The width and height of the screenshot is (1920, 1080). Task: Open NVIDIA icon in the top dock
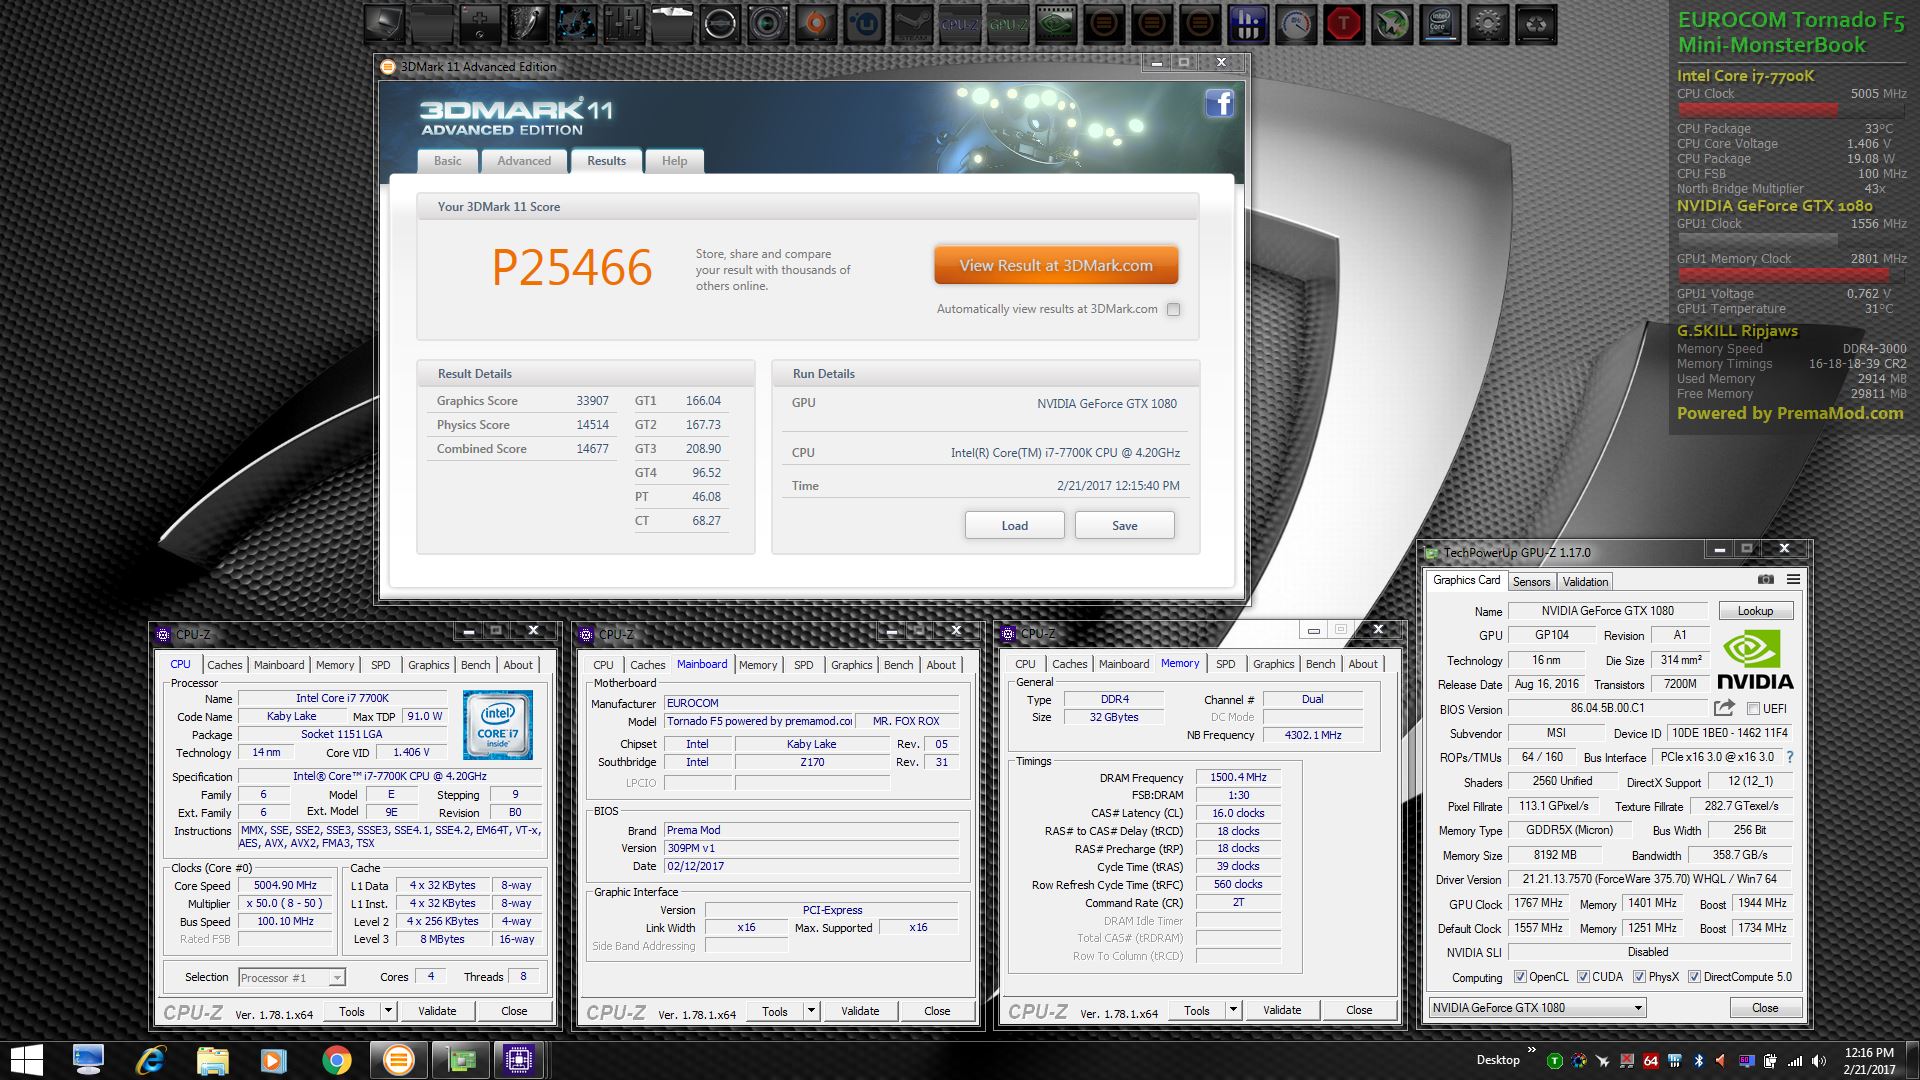(x=1055, y=24)
